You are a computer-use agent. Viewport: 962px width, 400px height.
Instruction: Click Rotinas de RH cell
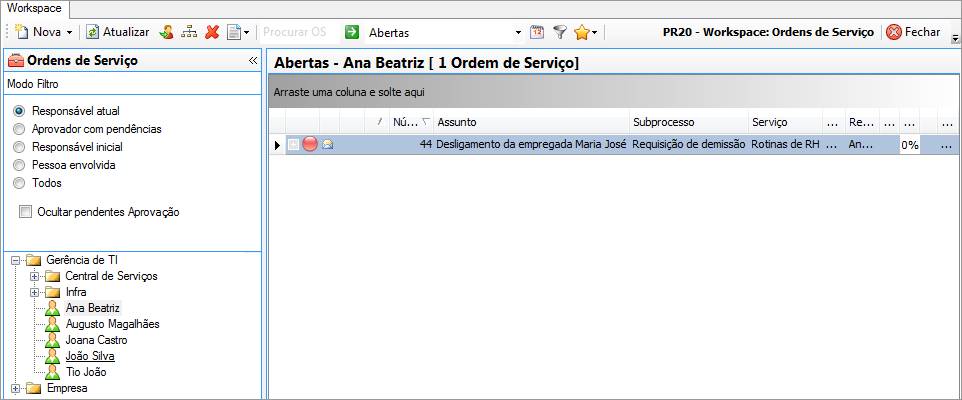786,145
